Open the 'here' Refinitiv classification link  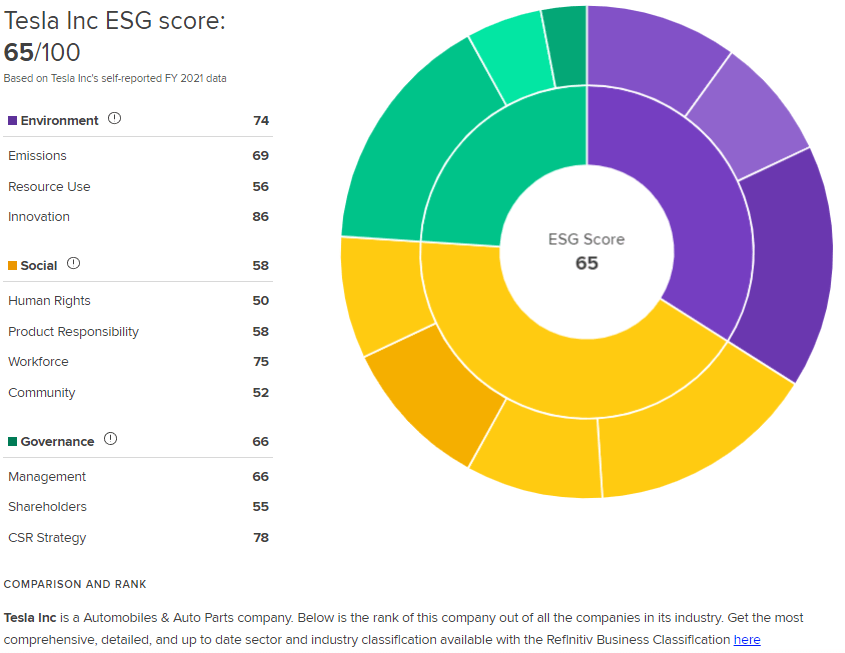click(x=747, y=640)
